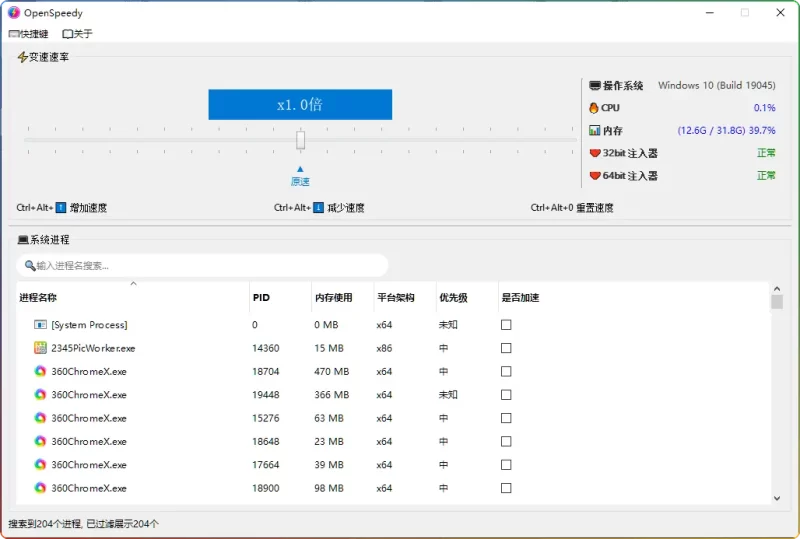The image size is (800, 539).
Task: Click the status bar process count text
Action: pyautogui.click(x=84, y=524)
